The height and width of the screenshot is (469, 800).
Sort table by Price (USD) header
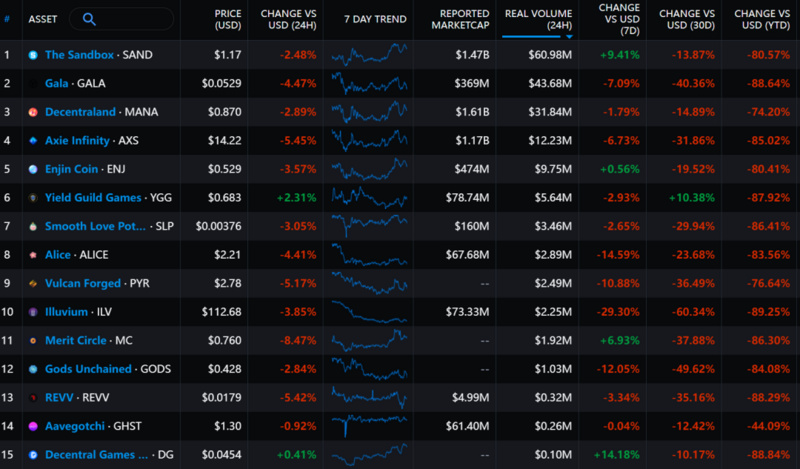(x=227, y=19)
